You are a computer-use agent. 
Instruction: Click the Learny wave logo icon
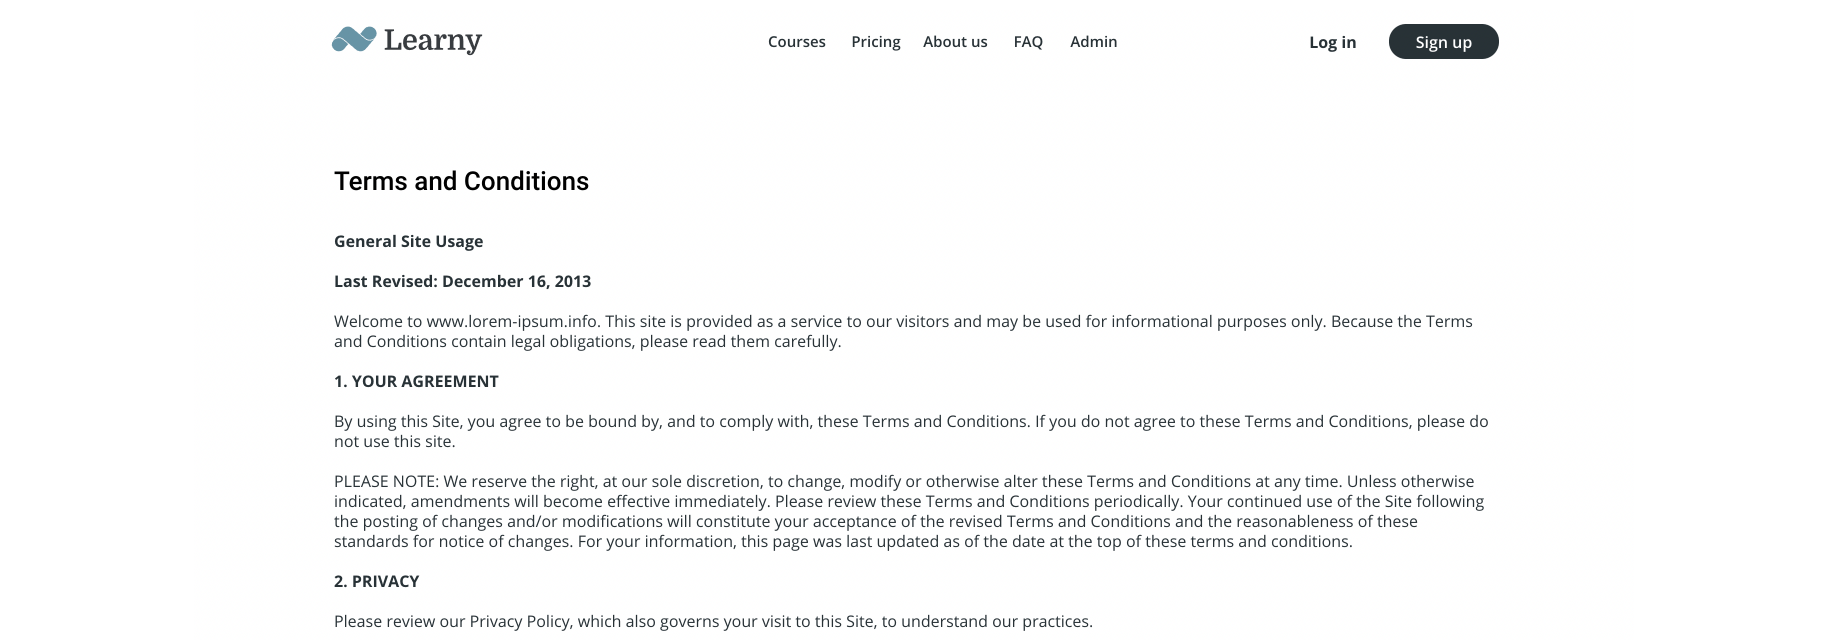click(x=354, y=40)
